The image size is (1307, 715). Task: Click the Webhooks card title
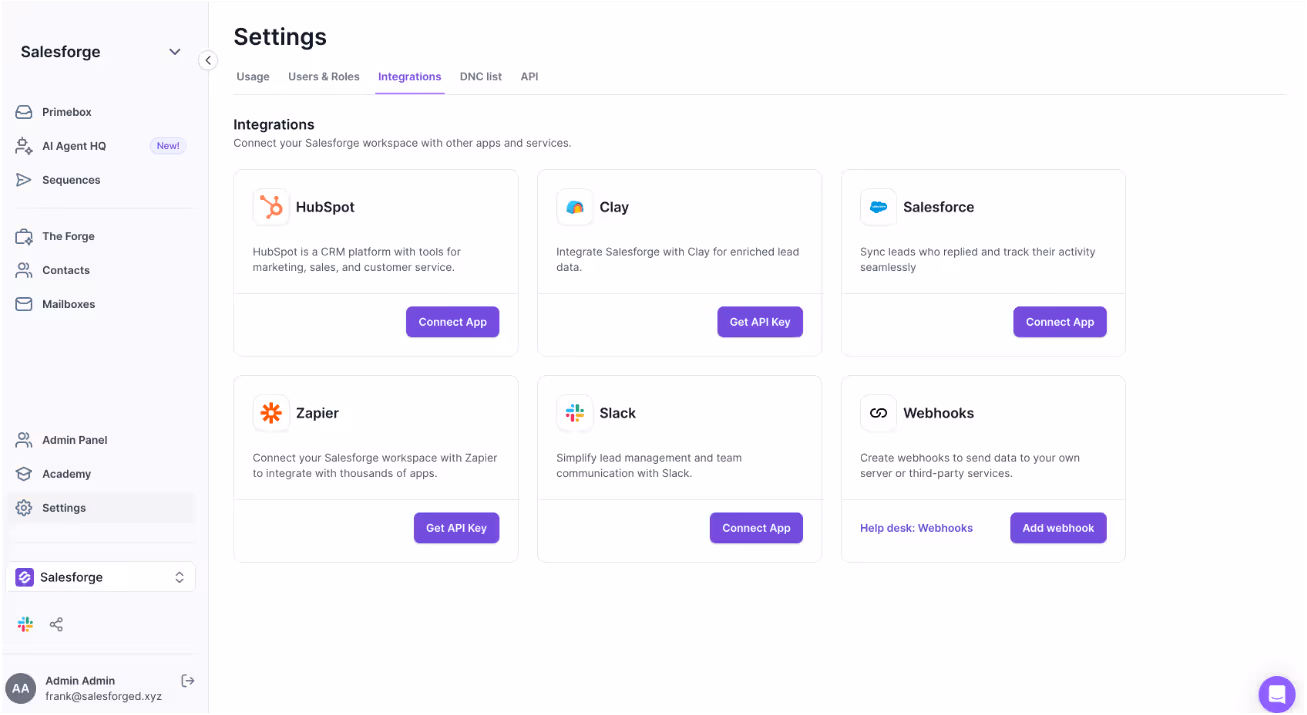coord(938,413)
